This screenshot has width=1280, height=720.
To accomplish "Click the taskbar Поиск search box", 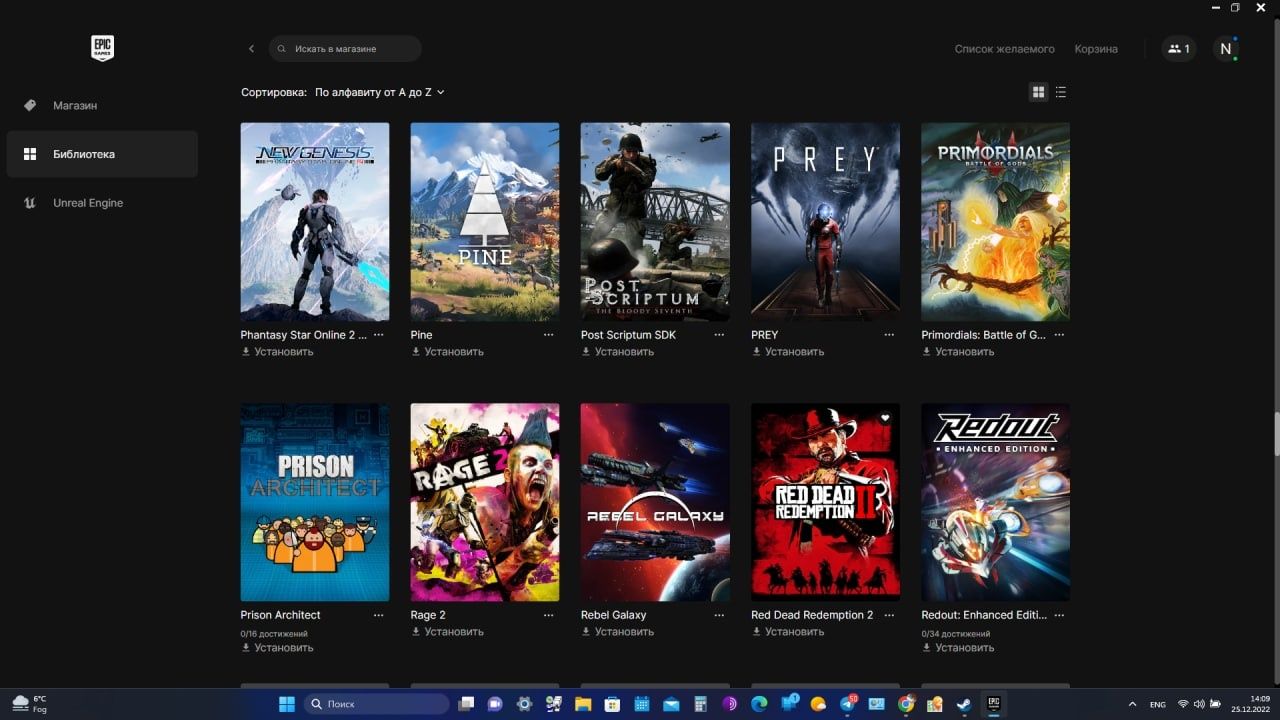I will (x=376, y=704).
